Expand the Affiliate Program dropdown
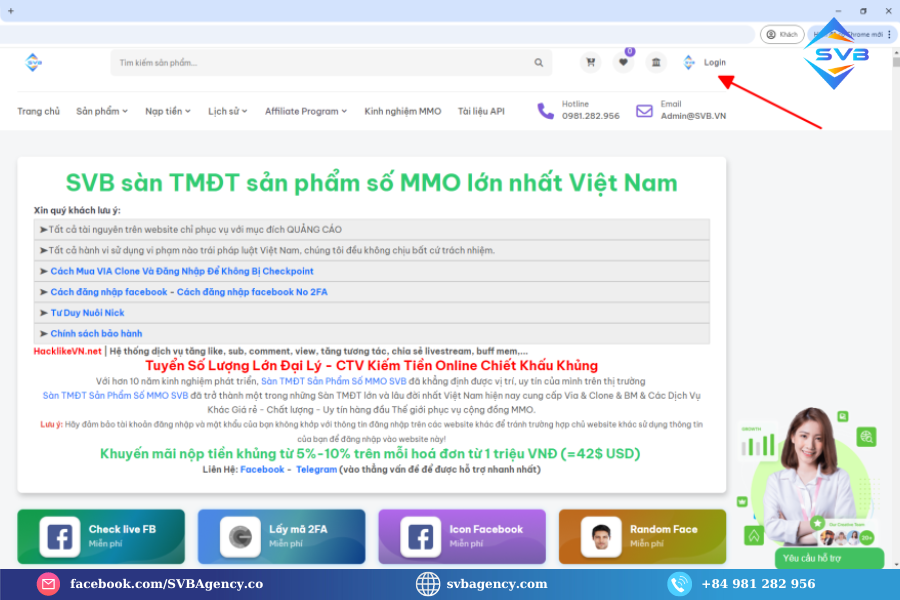 [306, 111]
